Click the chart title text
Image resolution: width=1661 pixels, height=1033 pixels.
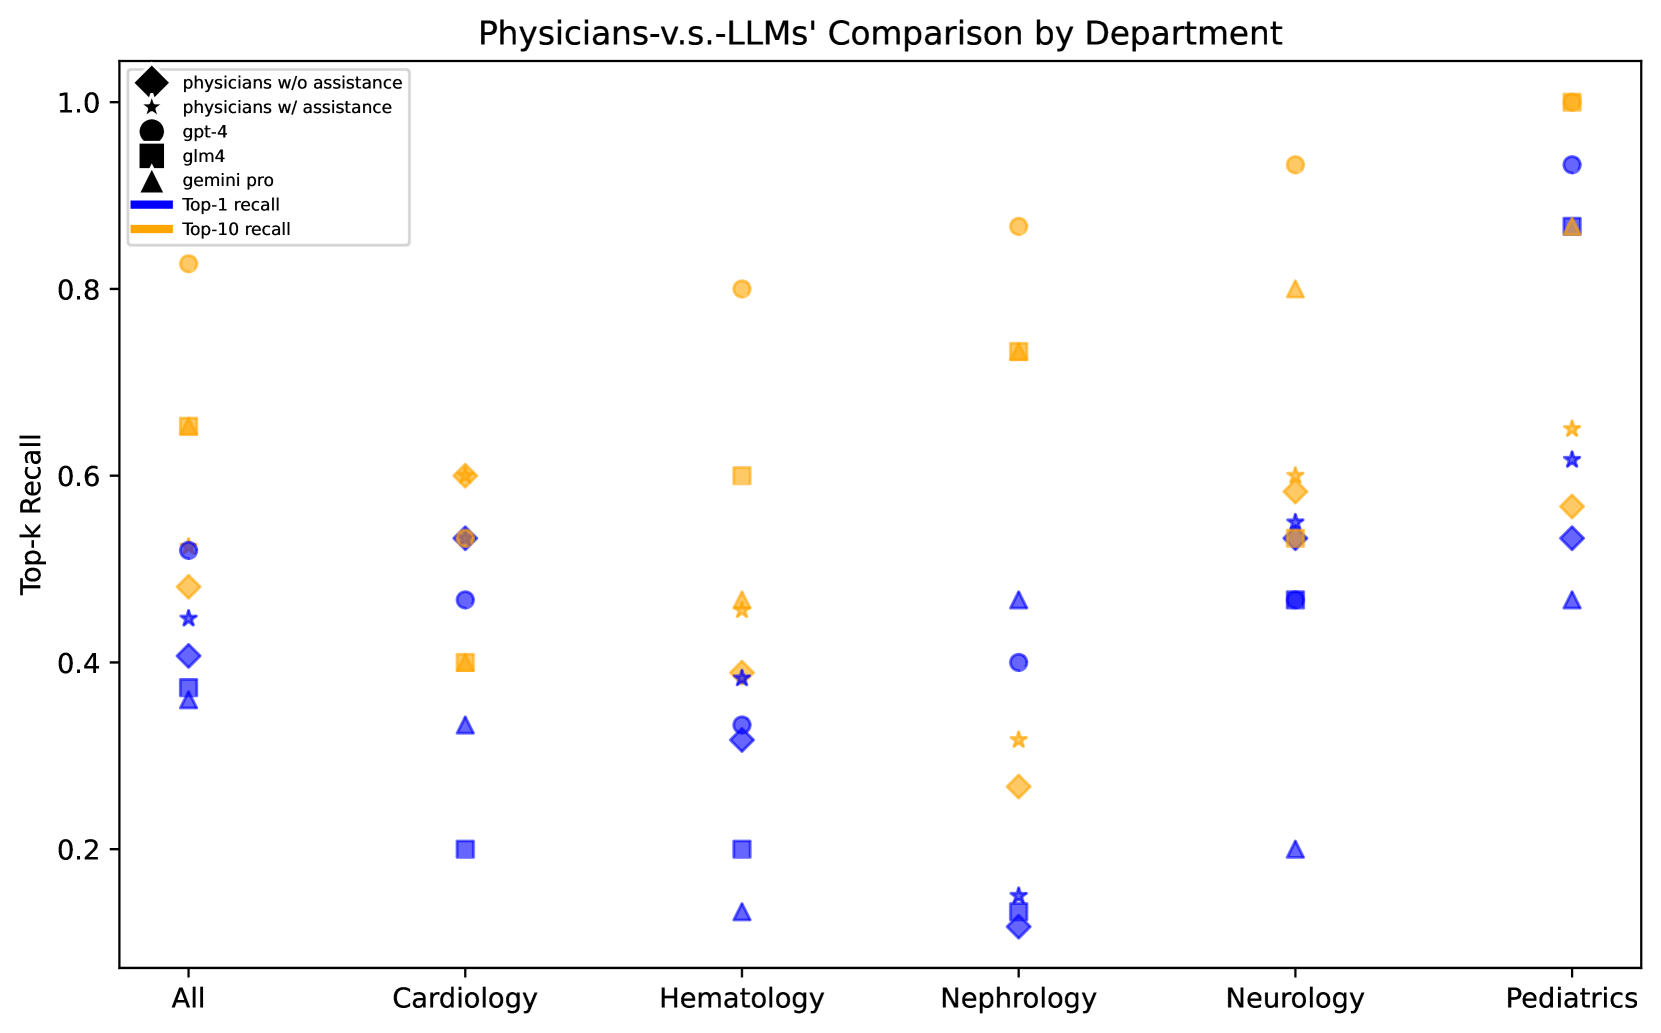(880, 34)
